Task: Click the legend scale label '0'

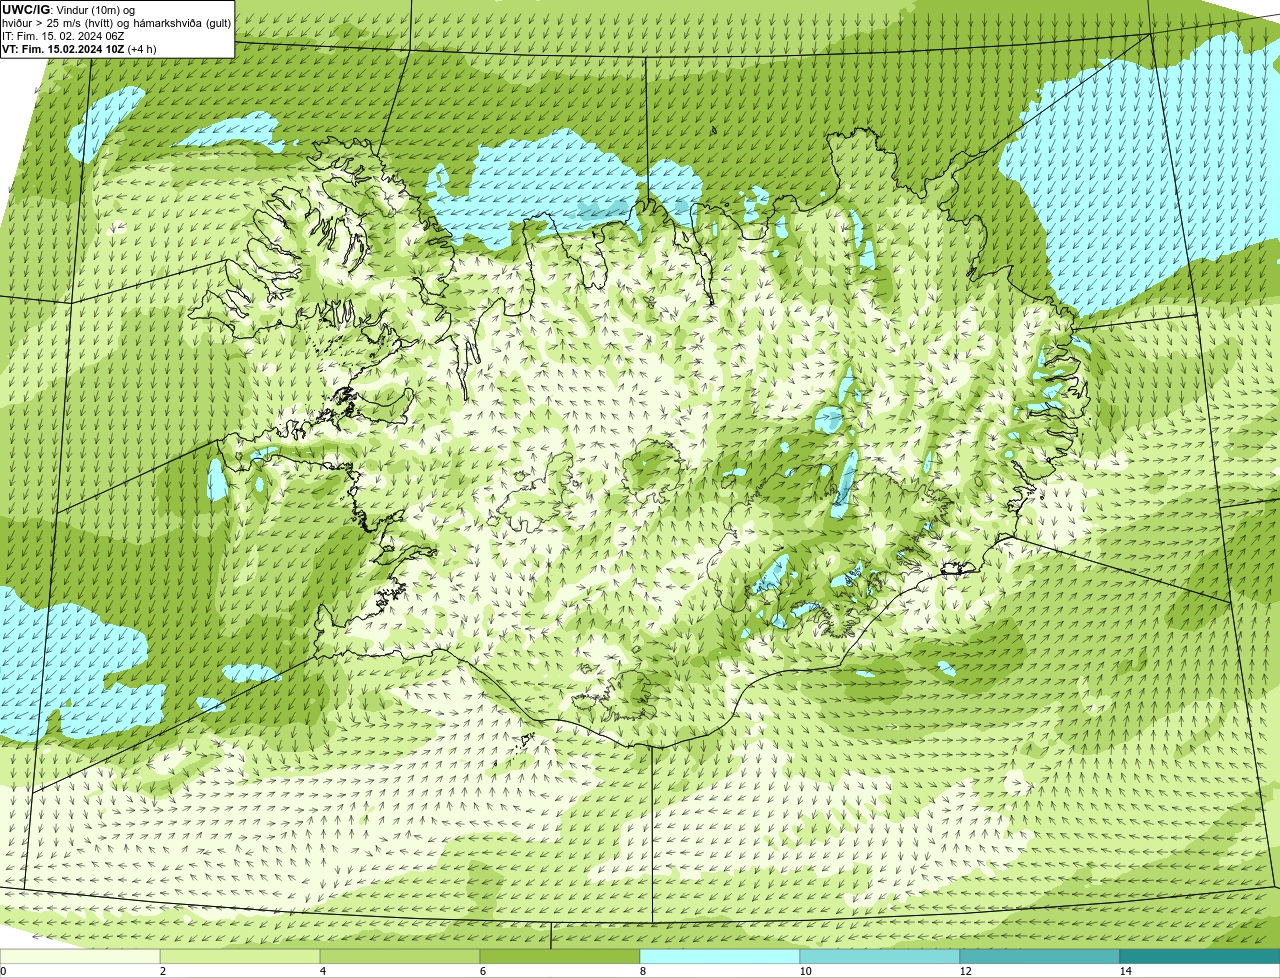Action: [x=3, y=971]
